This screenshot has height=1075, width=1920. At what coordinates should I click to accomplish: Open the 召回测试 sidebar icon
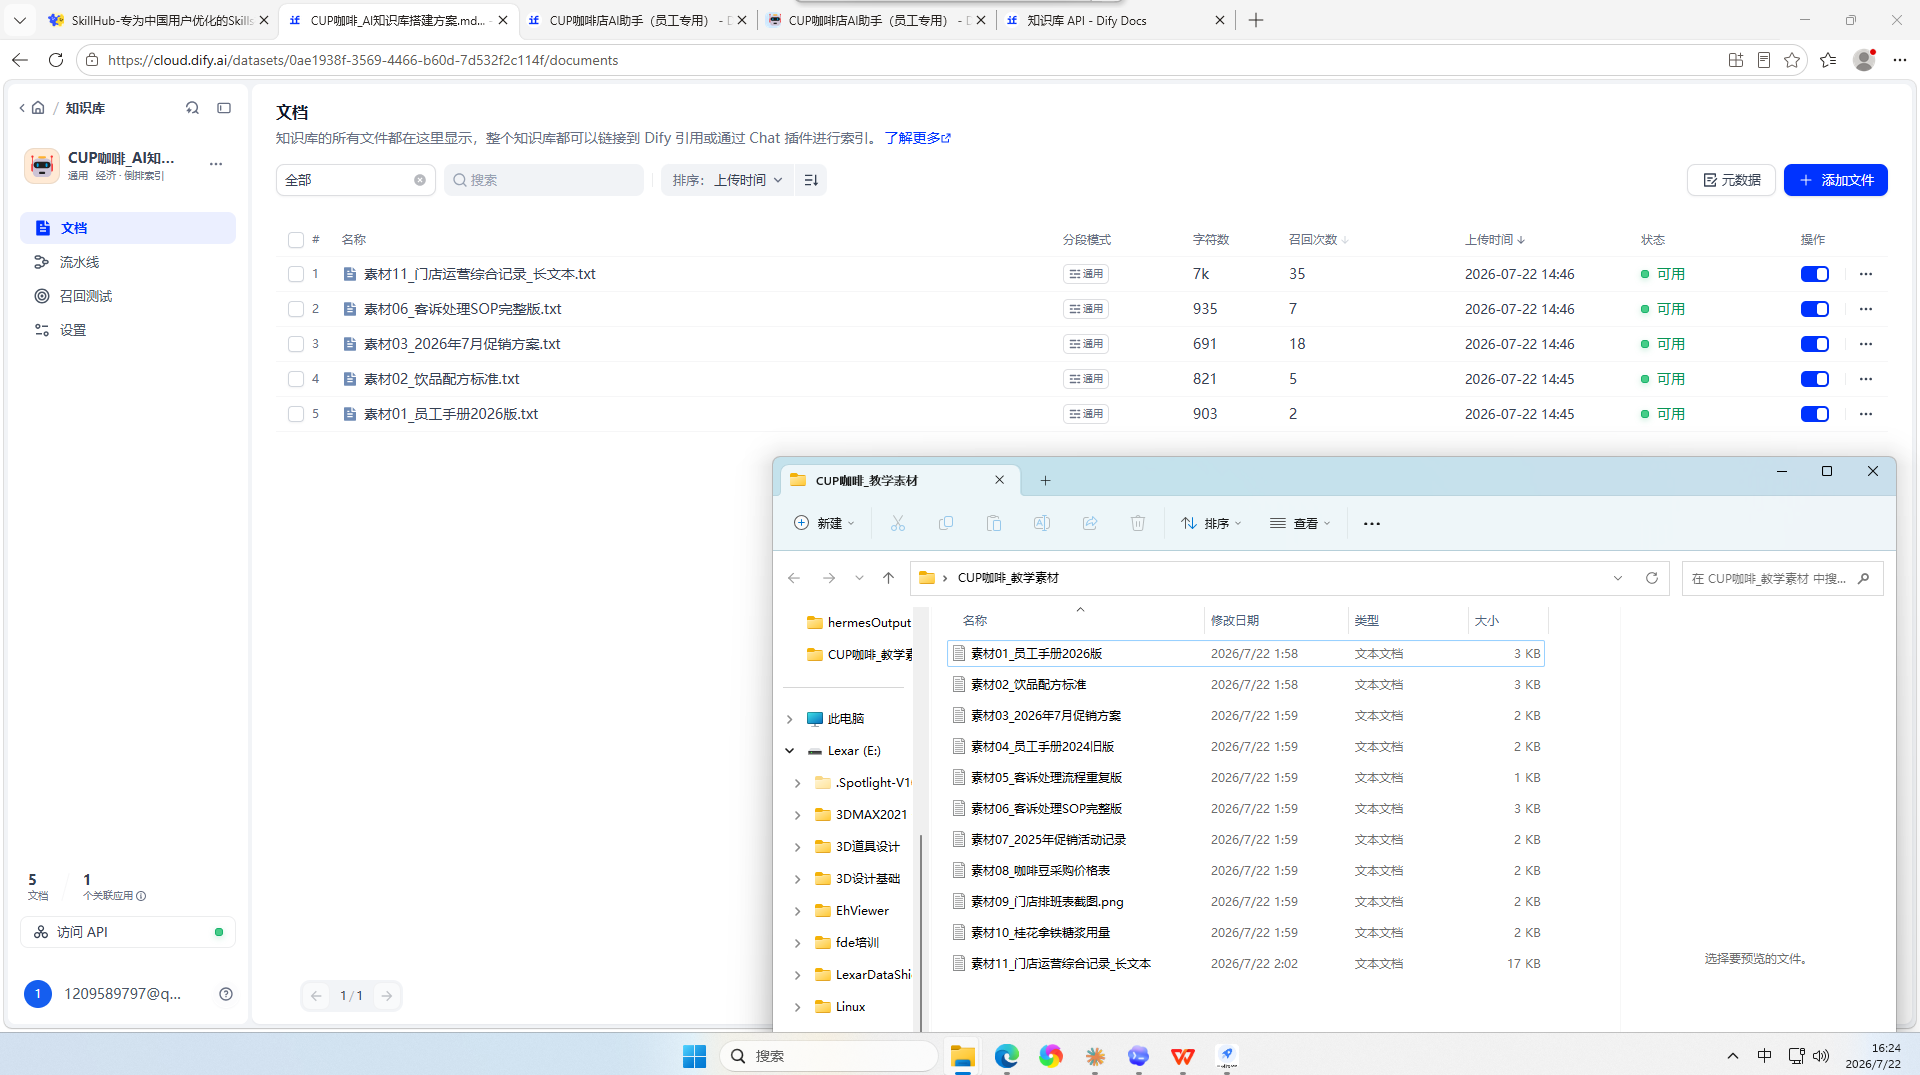pos(42,296)
